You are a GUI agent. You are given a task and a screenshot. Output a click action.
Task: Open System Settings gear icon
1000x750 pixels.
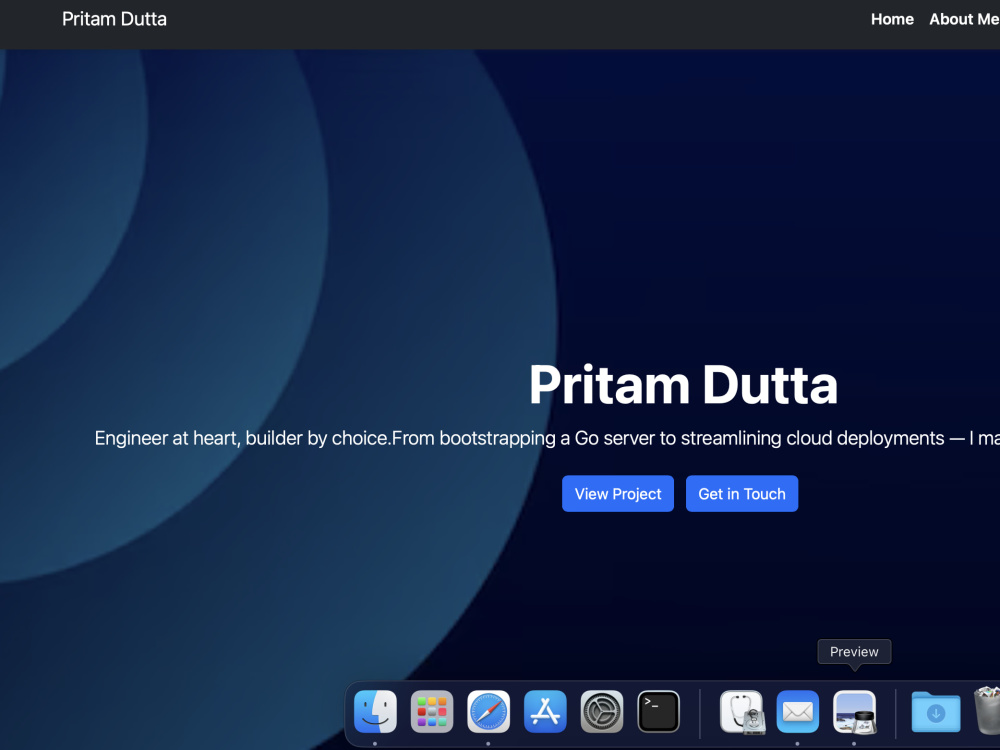click(x=602, y=711)
